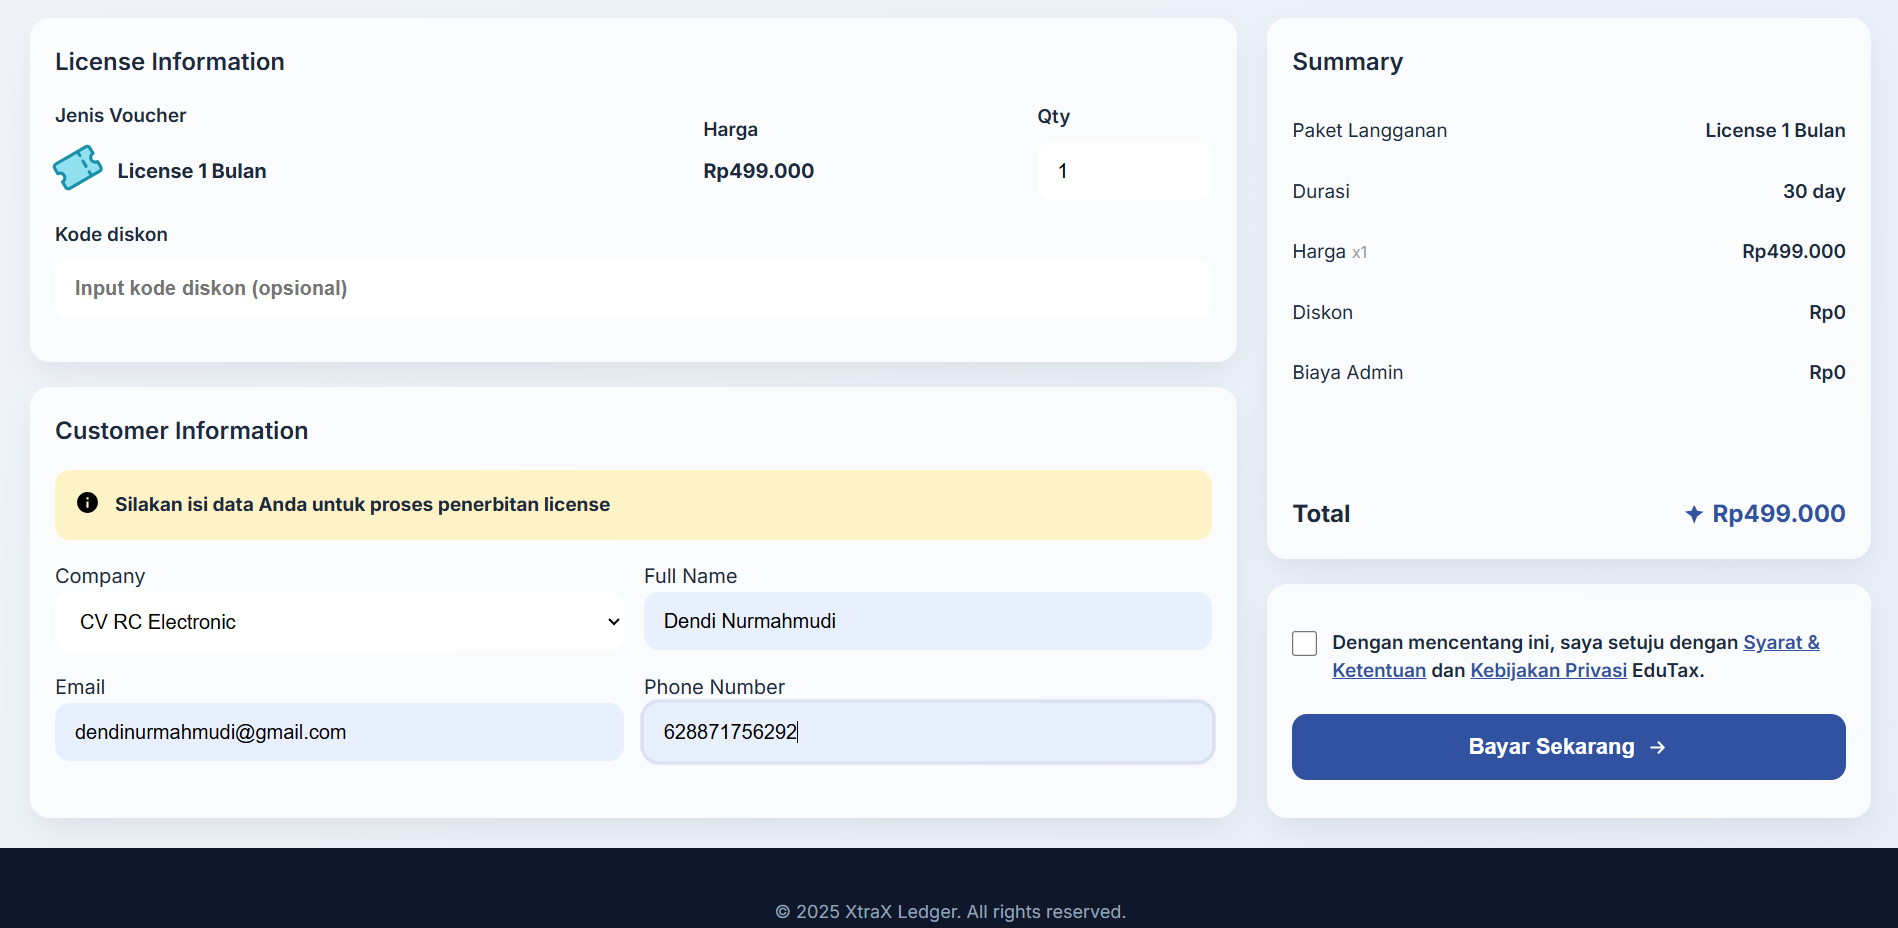Open the Kebijakan Privasi link
Image resolution: width=1898 pixels, height=928 pixels.
coord(1547,671)
